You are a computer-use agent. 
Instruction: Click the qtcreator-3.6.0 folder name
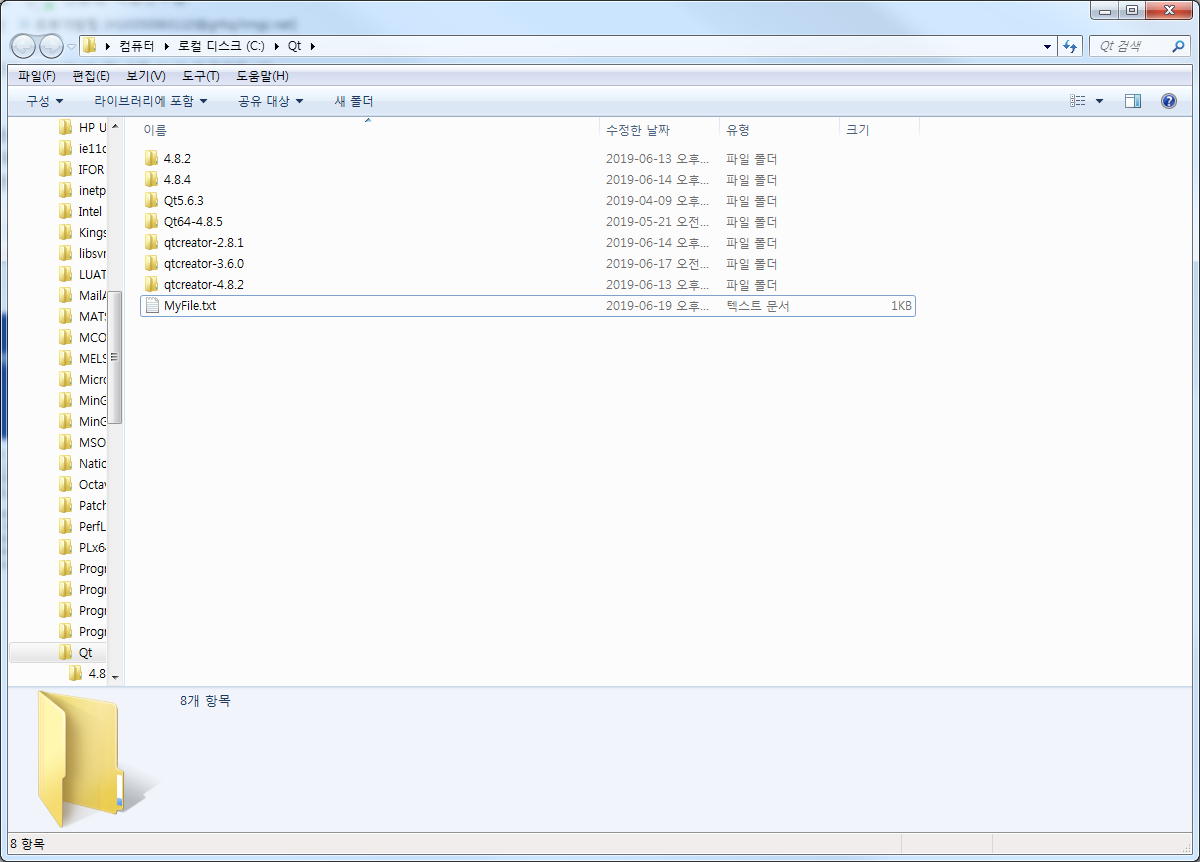pos(204,264)
